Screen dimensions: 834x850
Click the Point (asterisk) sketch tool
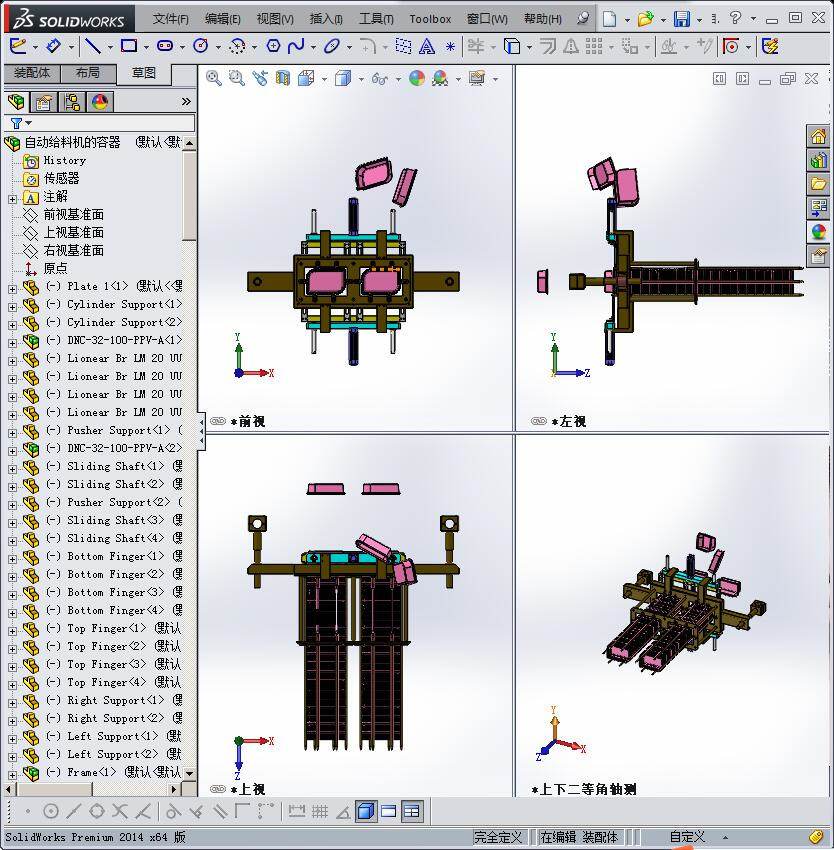[x=450, y=47]
